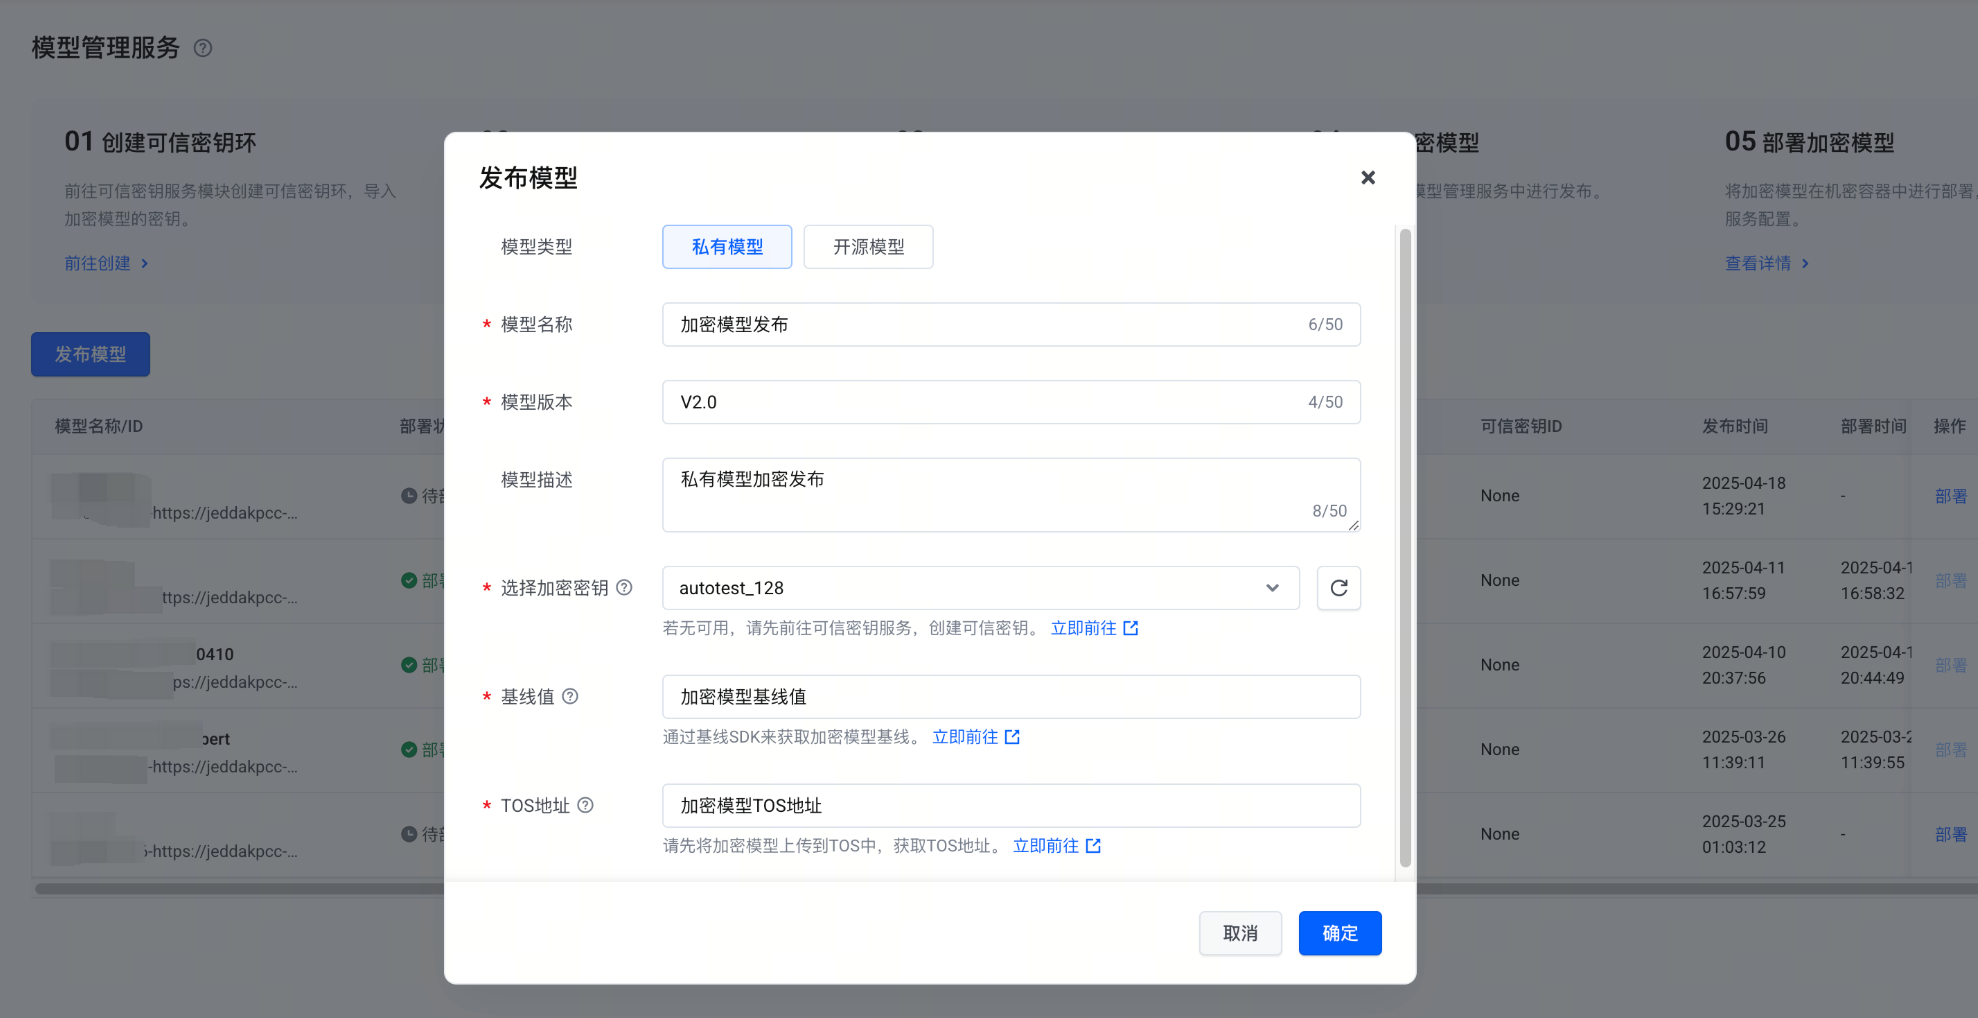This screenshot has width=1978, height=1018.
Task: Click the 模型版本 input field
Action: tap(1011, 402)
